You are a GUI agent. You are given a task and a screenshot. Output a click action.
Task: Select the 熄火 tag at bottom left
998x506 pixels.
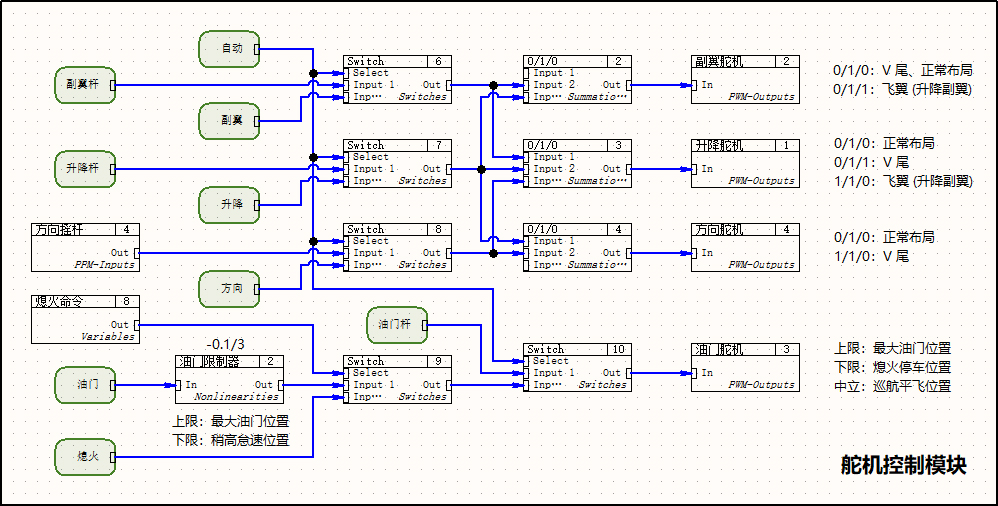coord(82,457)
